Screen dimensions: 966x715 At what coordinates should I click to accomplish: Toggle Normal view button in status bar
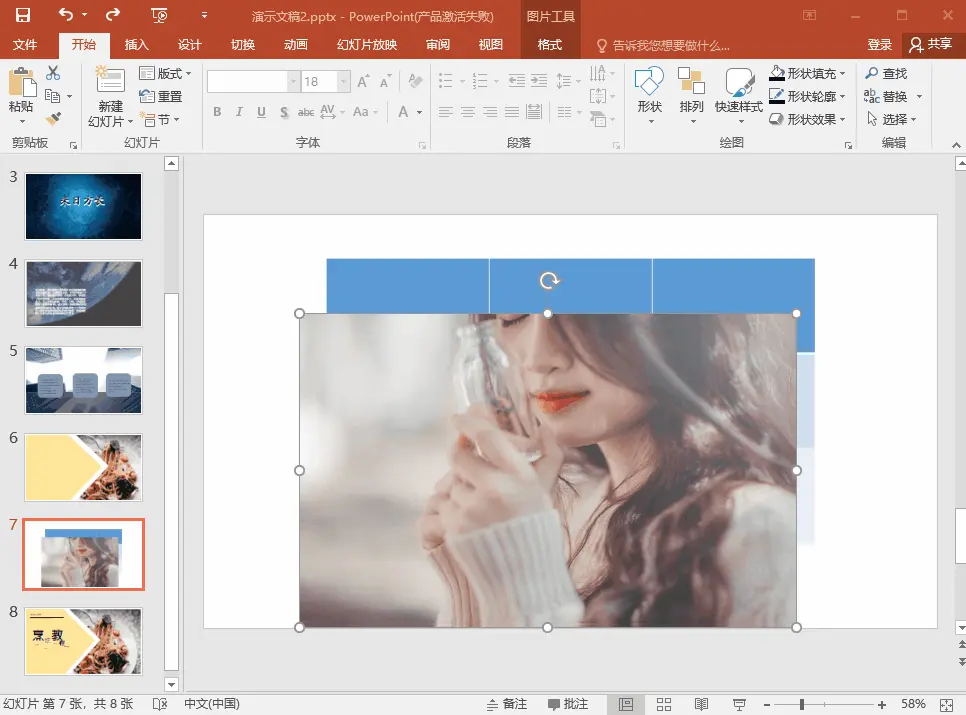point(626,704)
